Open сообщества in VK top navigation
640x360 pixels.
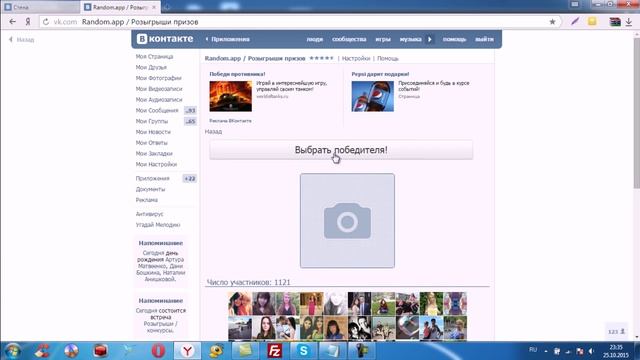pyautogui.click(x=349, y=39)
